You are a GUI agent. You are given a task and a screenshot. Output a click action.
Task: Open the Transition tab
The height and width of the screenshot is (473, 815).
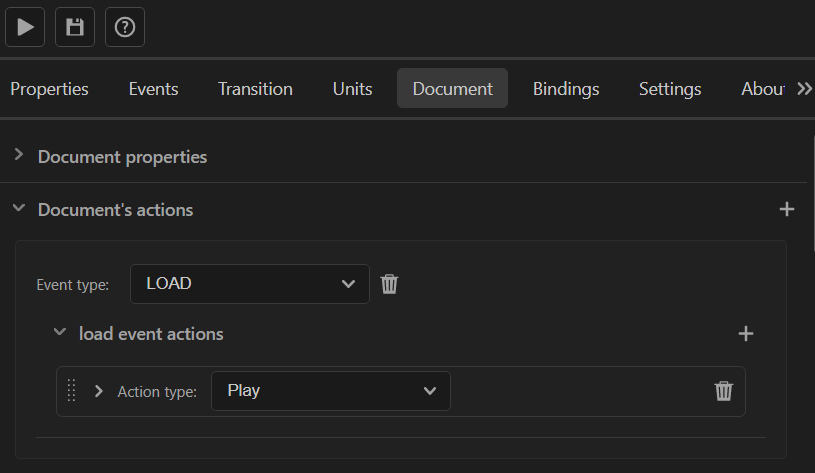[255, 89]
